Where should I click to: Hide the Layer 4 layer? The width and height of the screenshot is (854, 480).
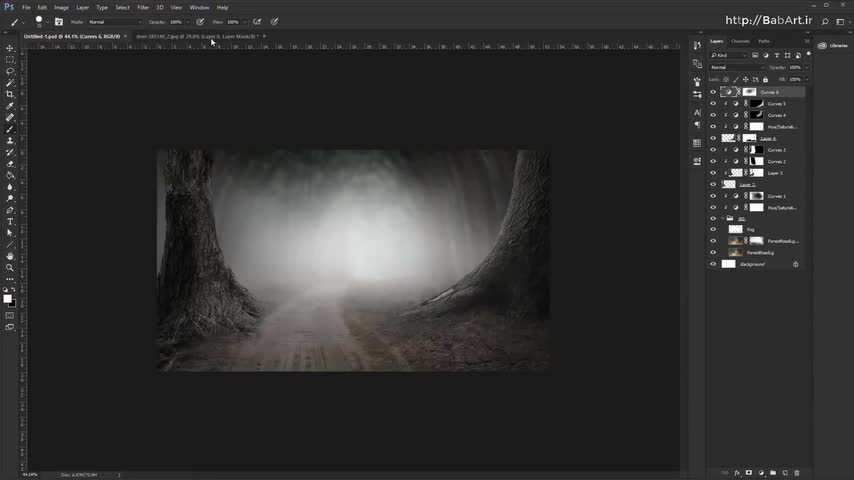point(713,138)
